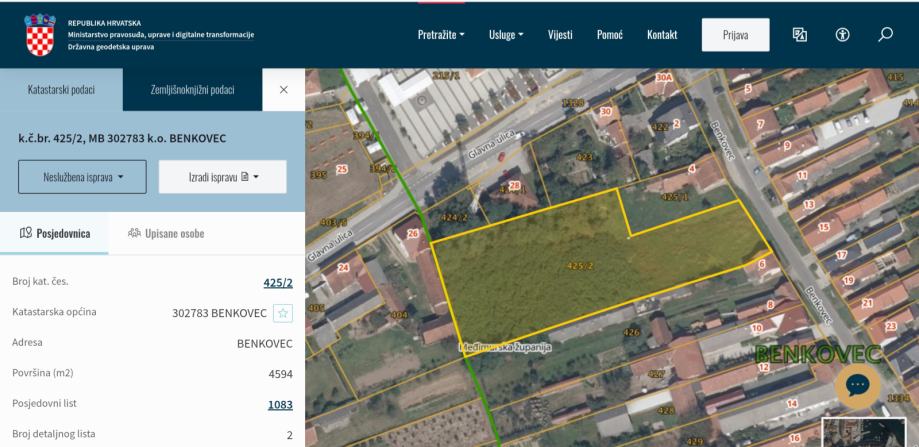919x447 pixels.
Task: Click parcel 423 on the map
Action: tap(584, 157)
